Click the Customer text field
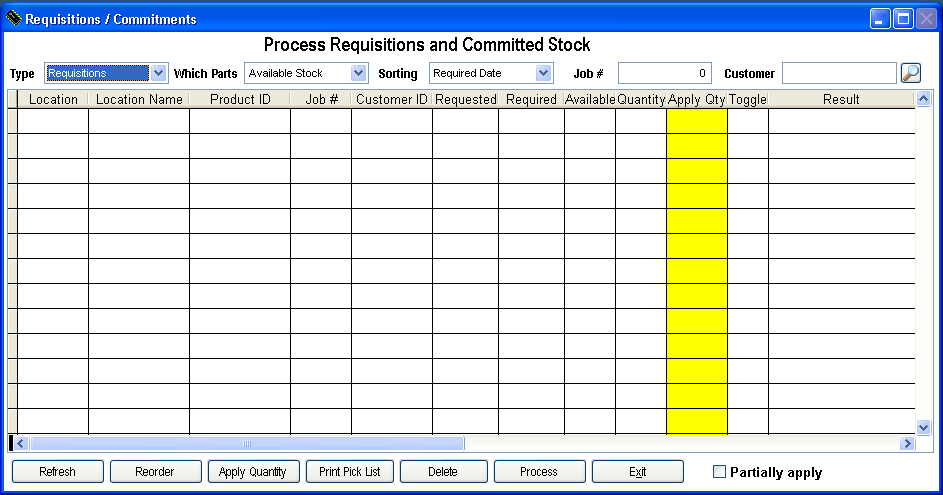The image size is (943, 495). pyautogui.click(x=838, y=73)
